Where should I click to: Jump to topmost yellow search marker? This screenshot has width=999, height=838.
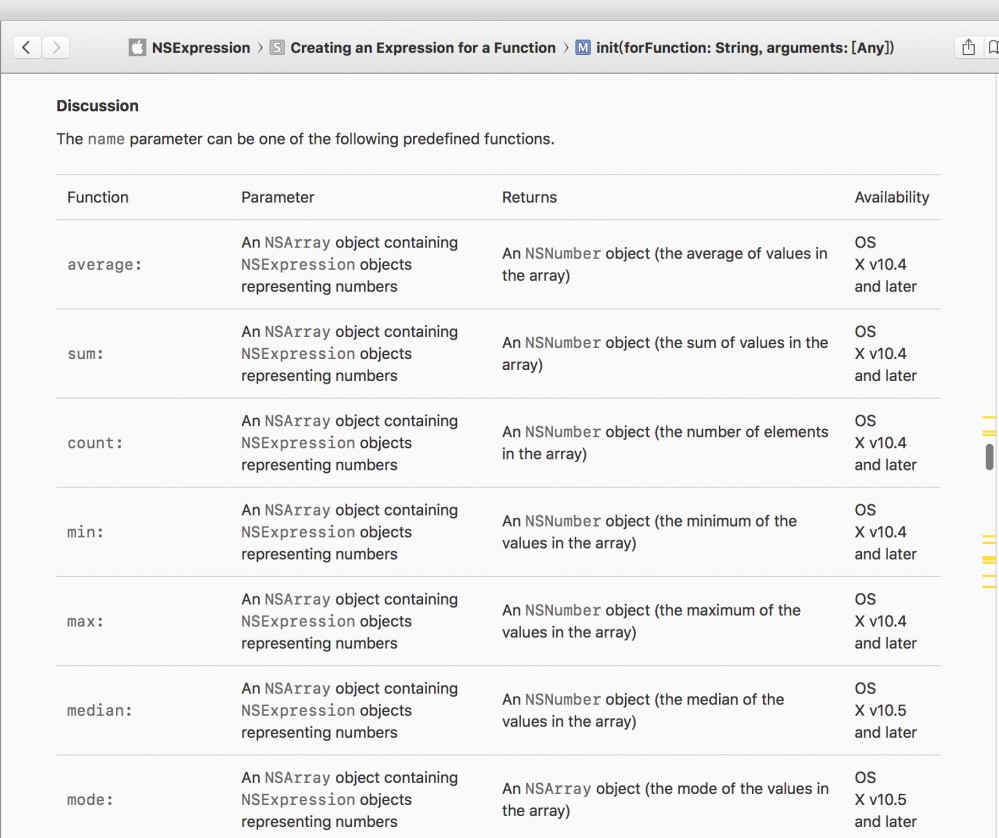tap(989, 417)
